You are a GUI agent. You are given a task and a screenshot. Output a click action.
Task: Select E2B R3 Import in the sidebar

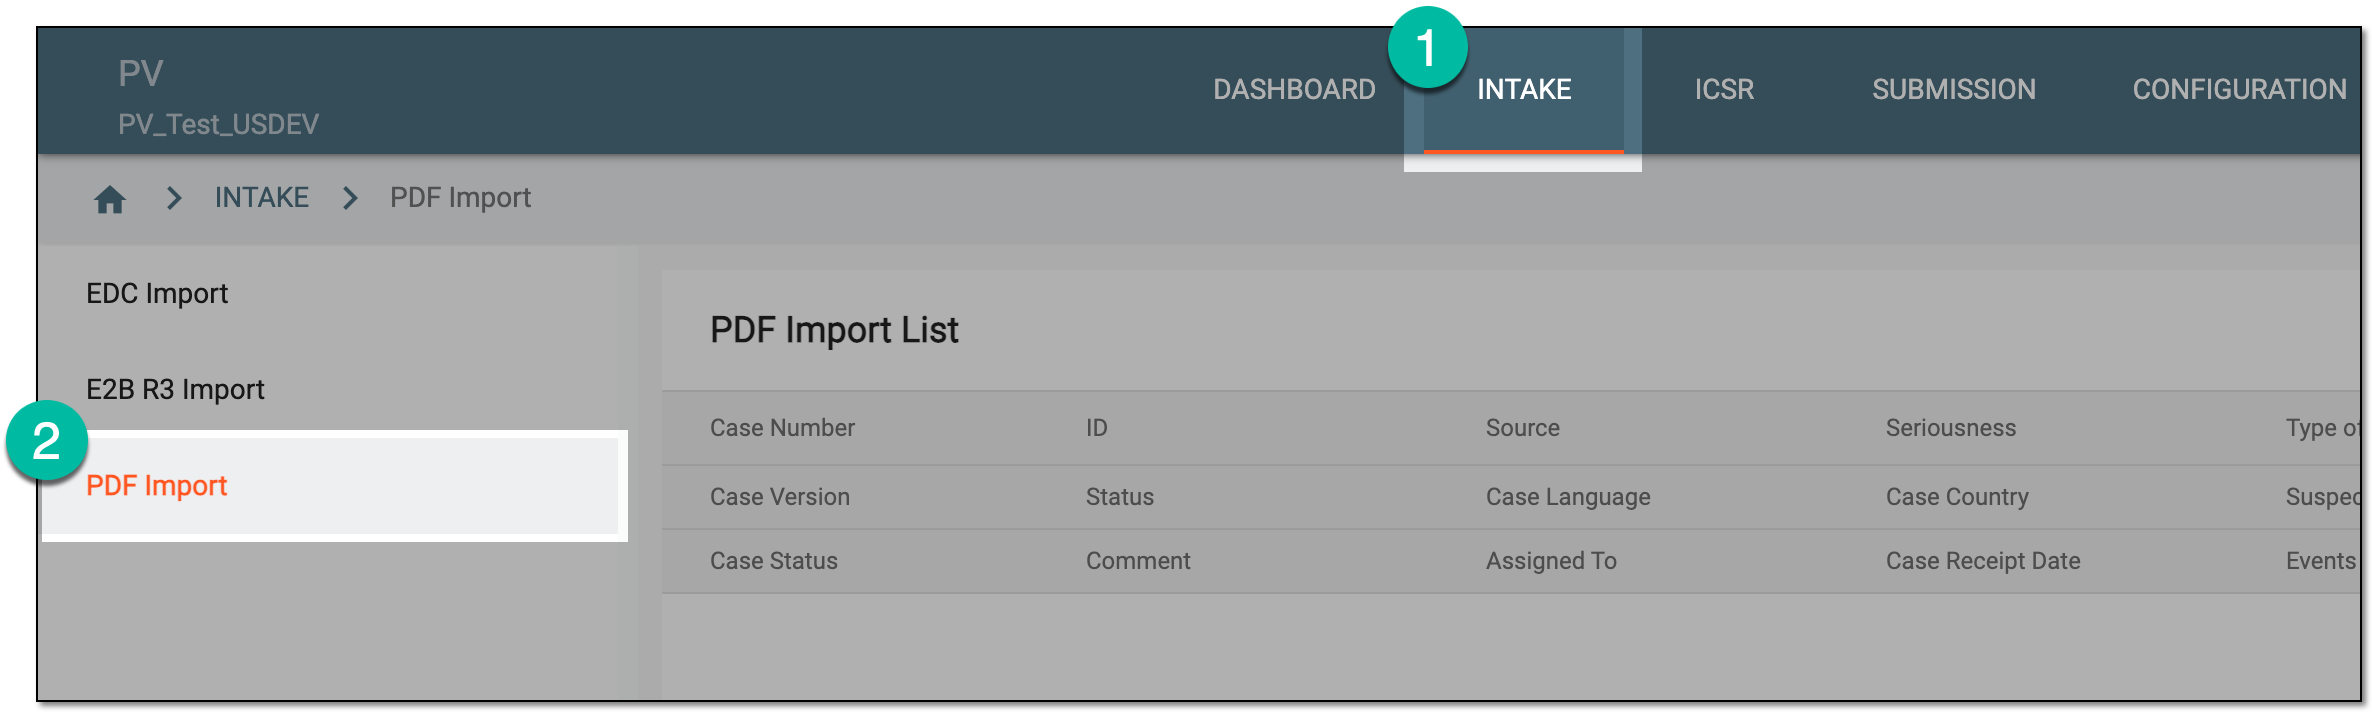pos(175,390)
